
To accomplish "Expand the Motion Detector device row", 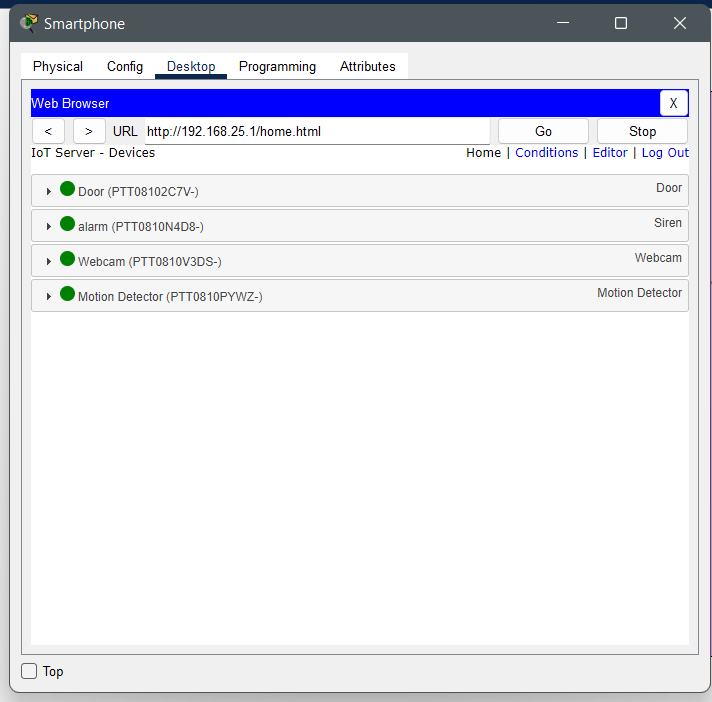I will [49, 297].
